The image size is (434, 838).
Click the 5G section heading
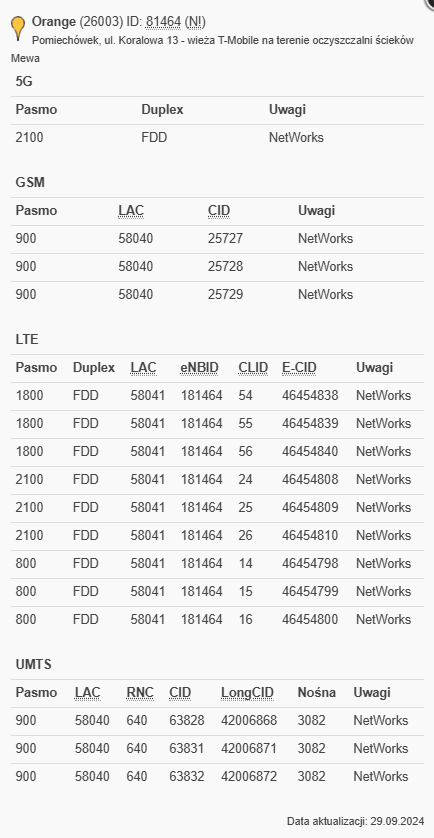coord(24,81)
